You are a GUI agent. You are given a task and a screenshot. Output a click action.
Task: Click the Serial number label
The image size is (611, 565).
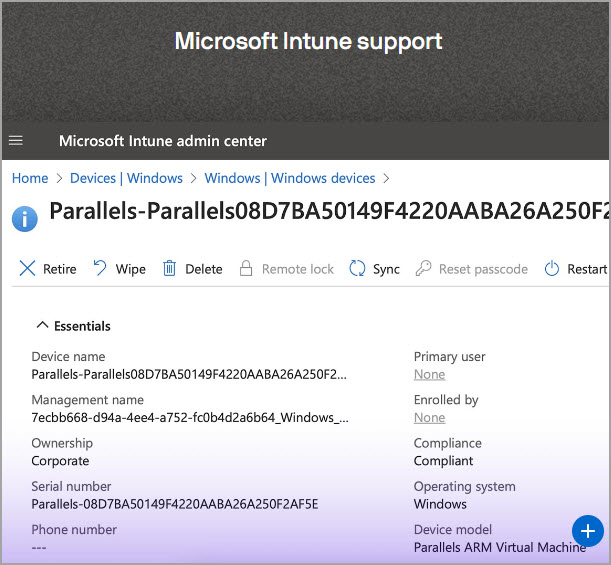tap(71, 486)
